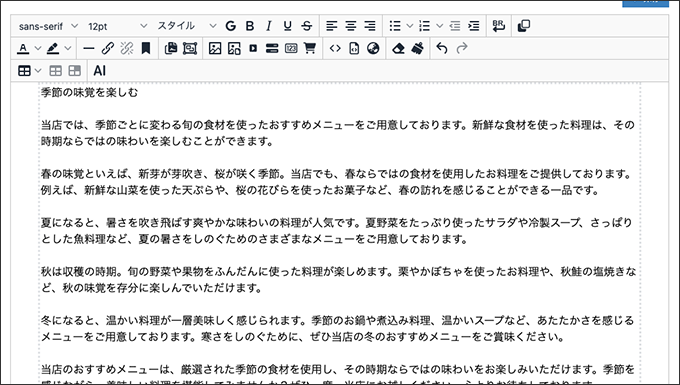Decrease the paragraph indent
The height and width of the screenshot is (385, 680).
(455, 26)
